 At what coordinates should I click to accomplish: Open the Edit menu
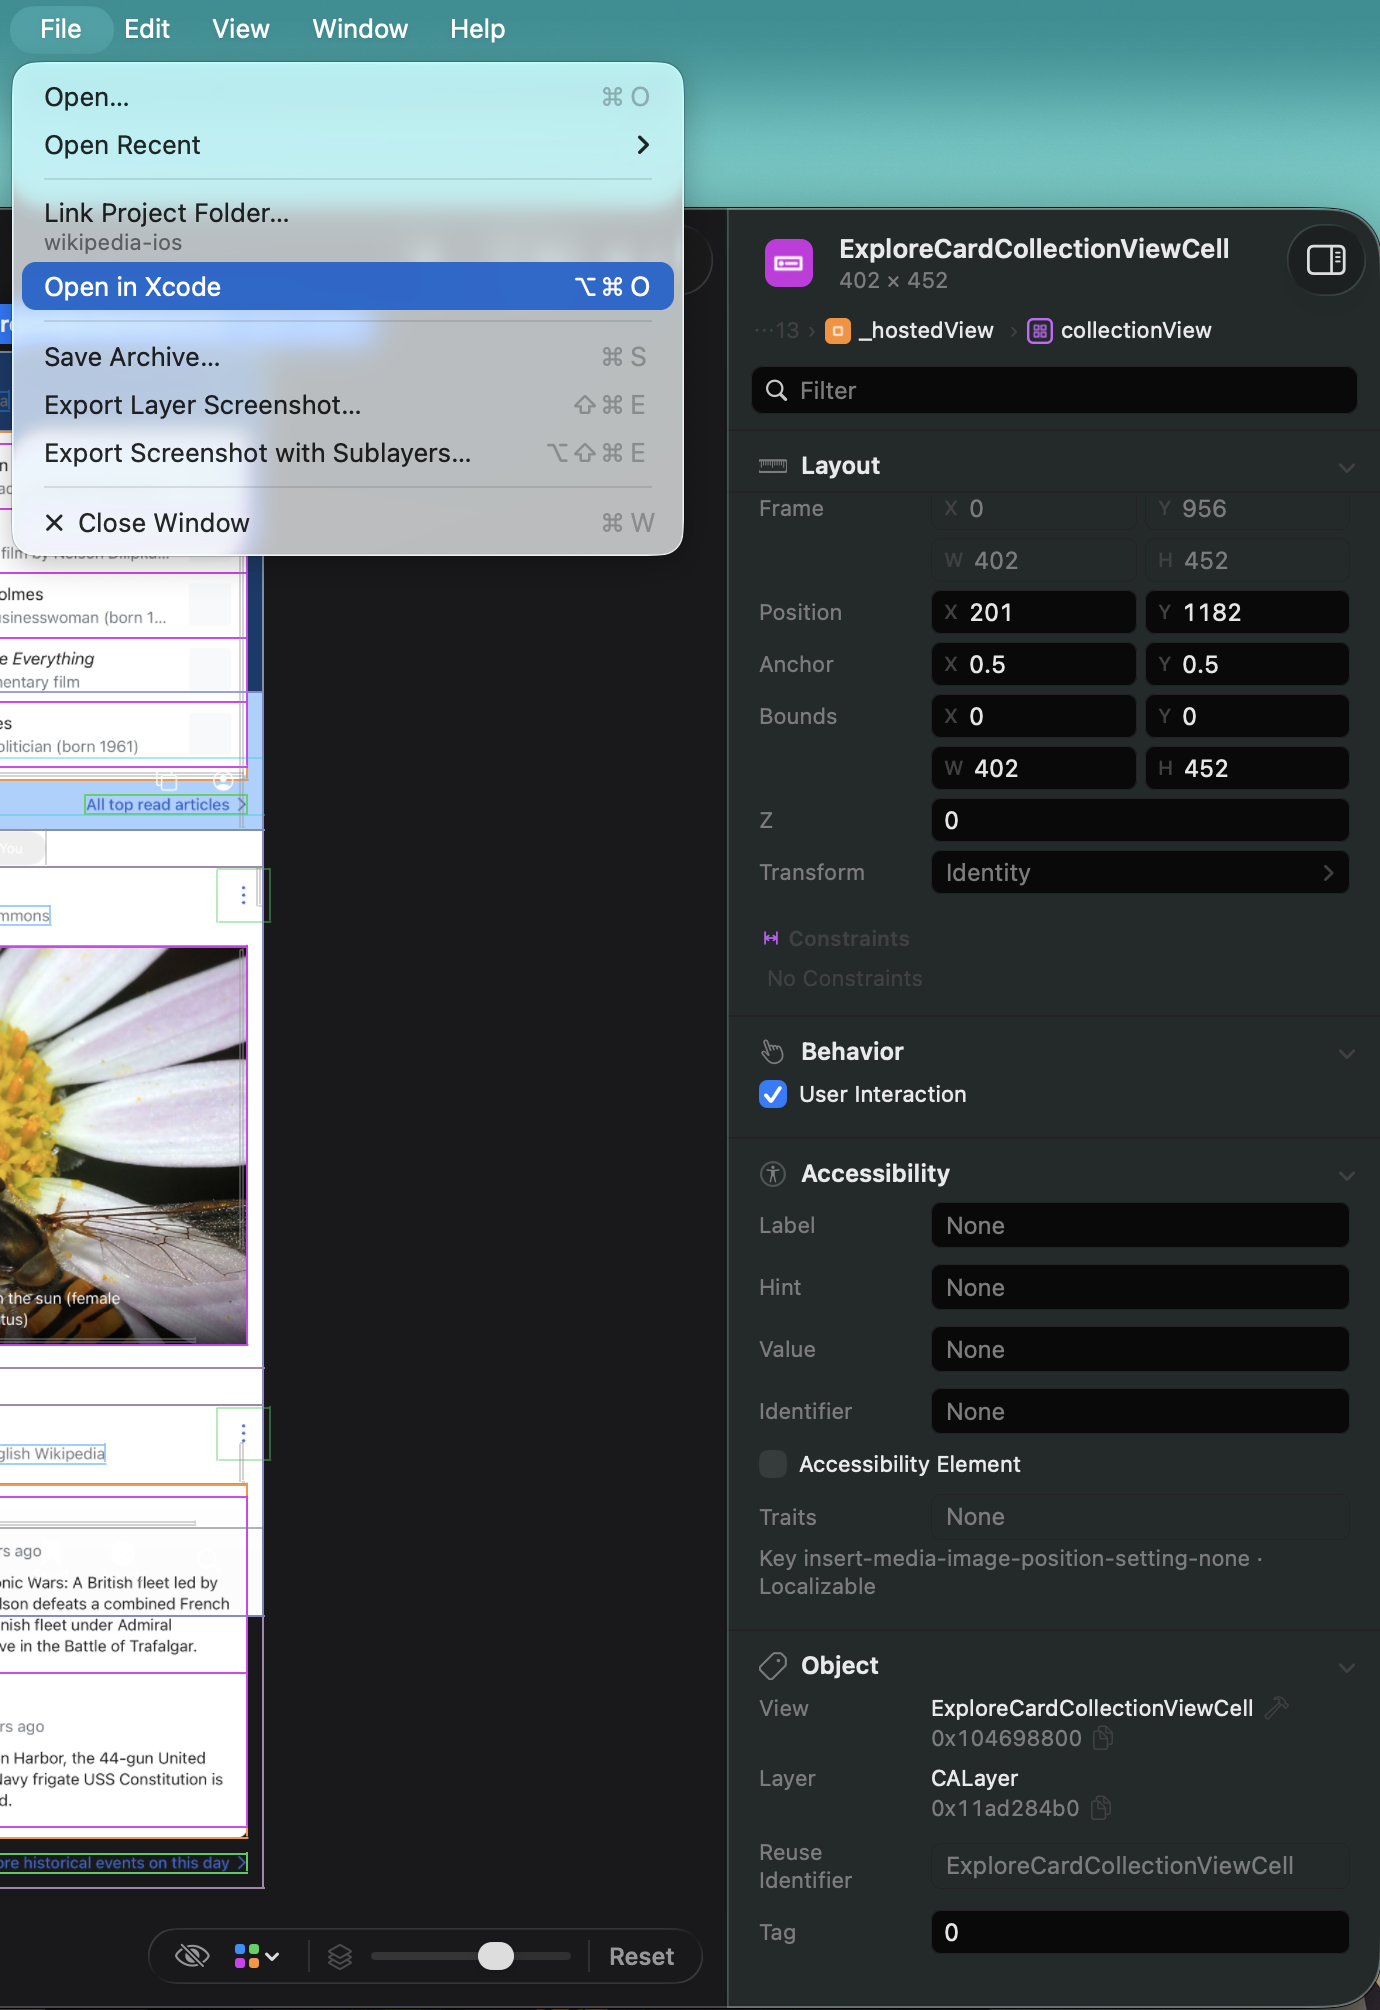pos(147,29)
